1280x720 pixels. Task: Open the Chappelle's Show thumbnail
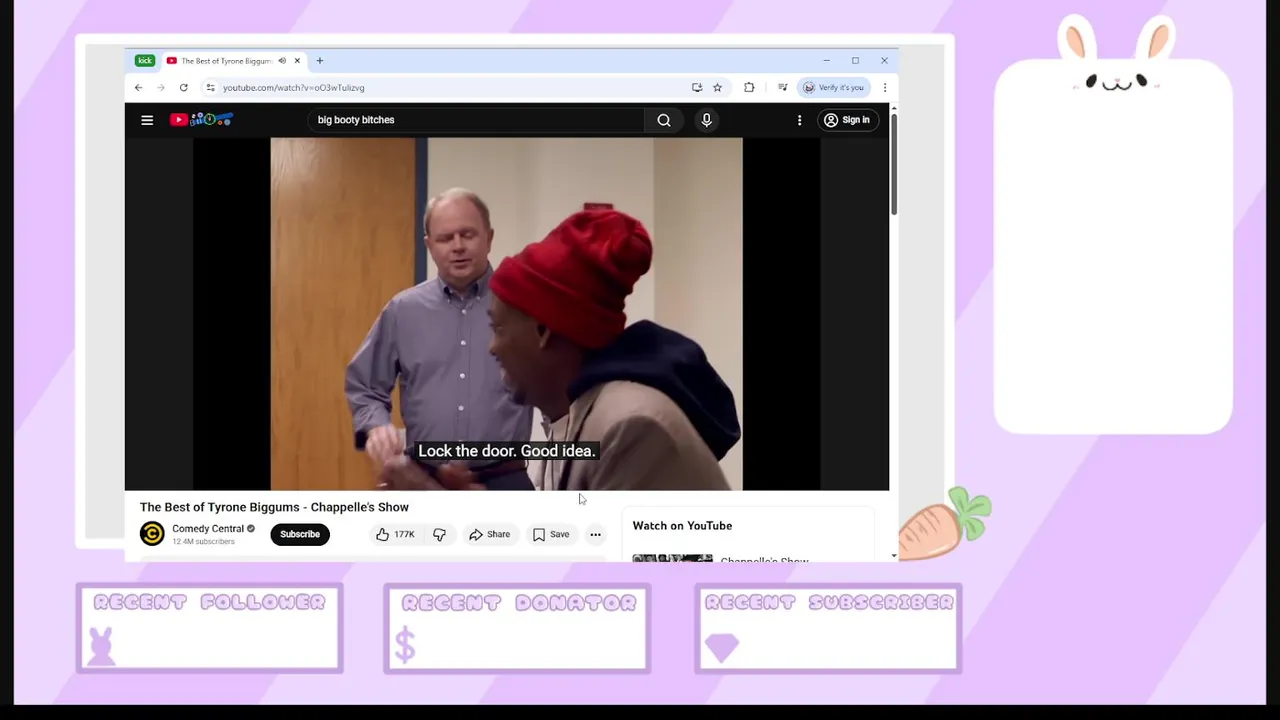pyautogui.click(x=673, y=557)
